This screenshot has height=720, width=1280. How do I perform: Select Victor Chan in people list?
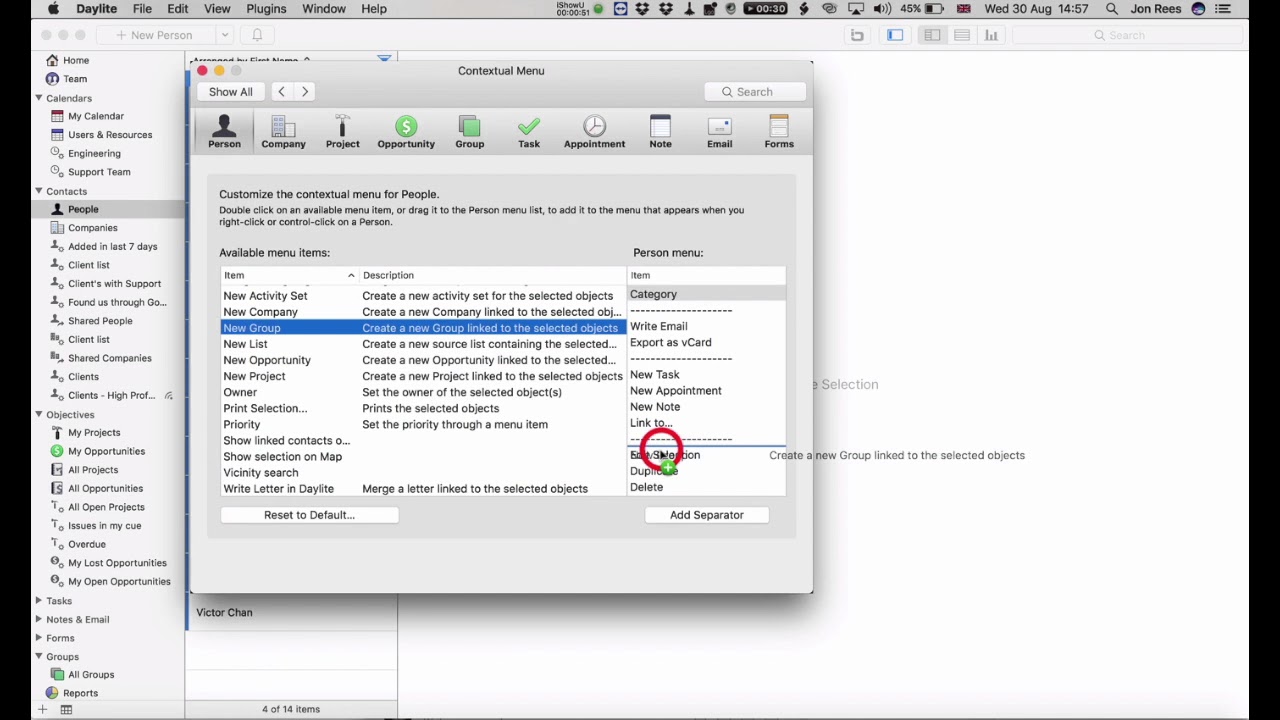pos(292,612)
